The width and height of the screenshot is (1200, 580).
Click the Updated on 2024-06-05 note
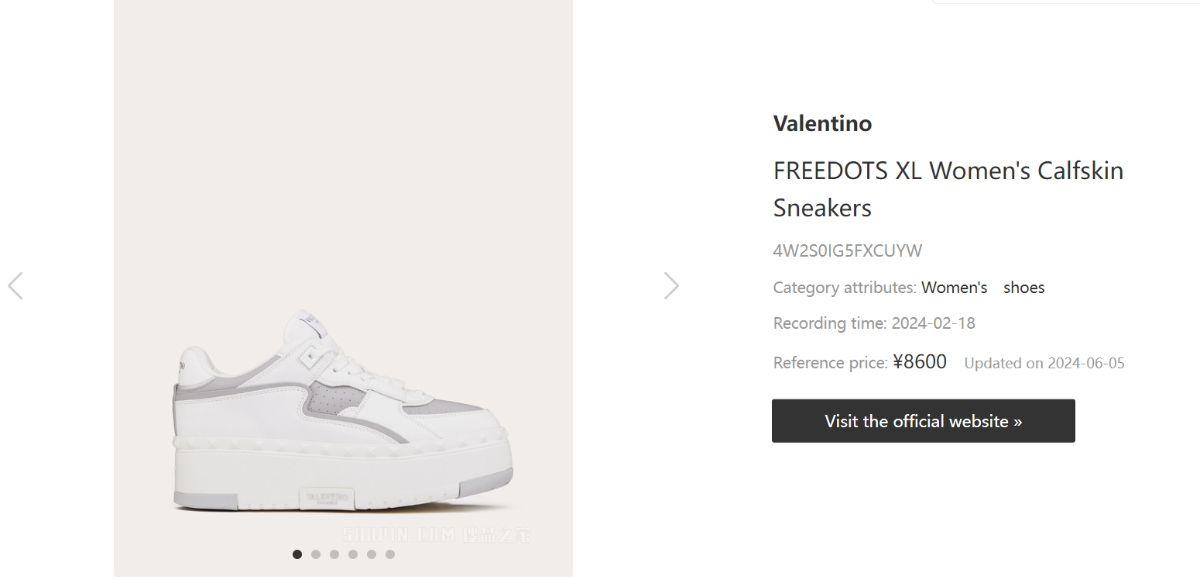(x=1044, y=363)
